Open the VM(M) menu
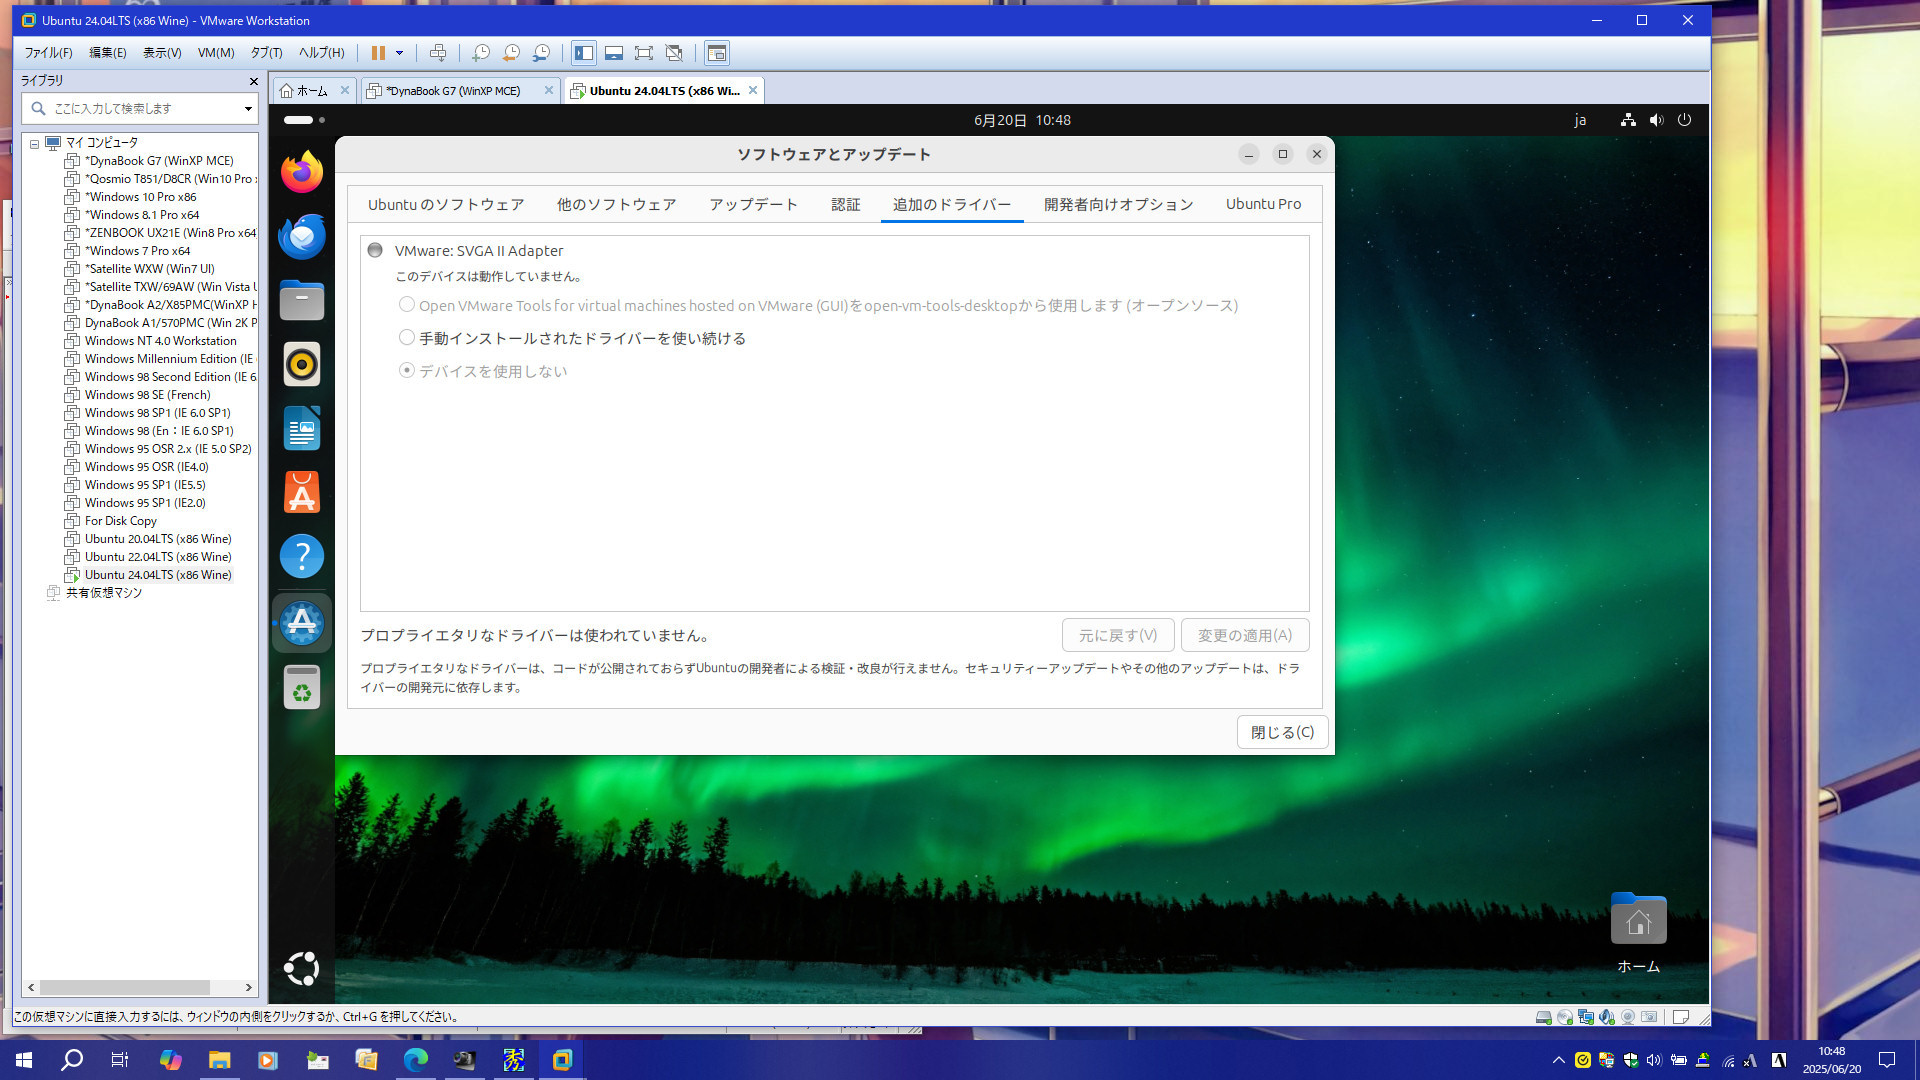This screenshot has width=1920, height=1080. click(215, 53)
